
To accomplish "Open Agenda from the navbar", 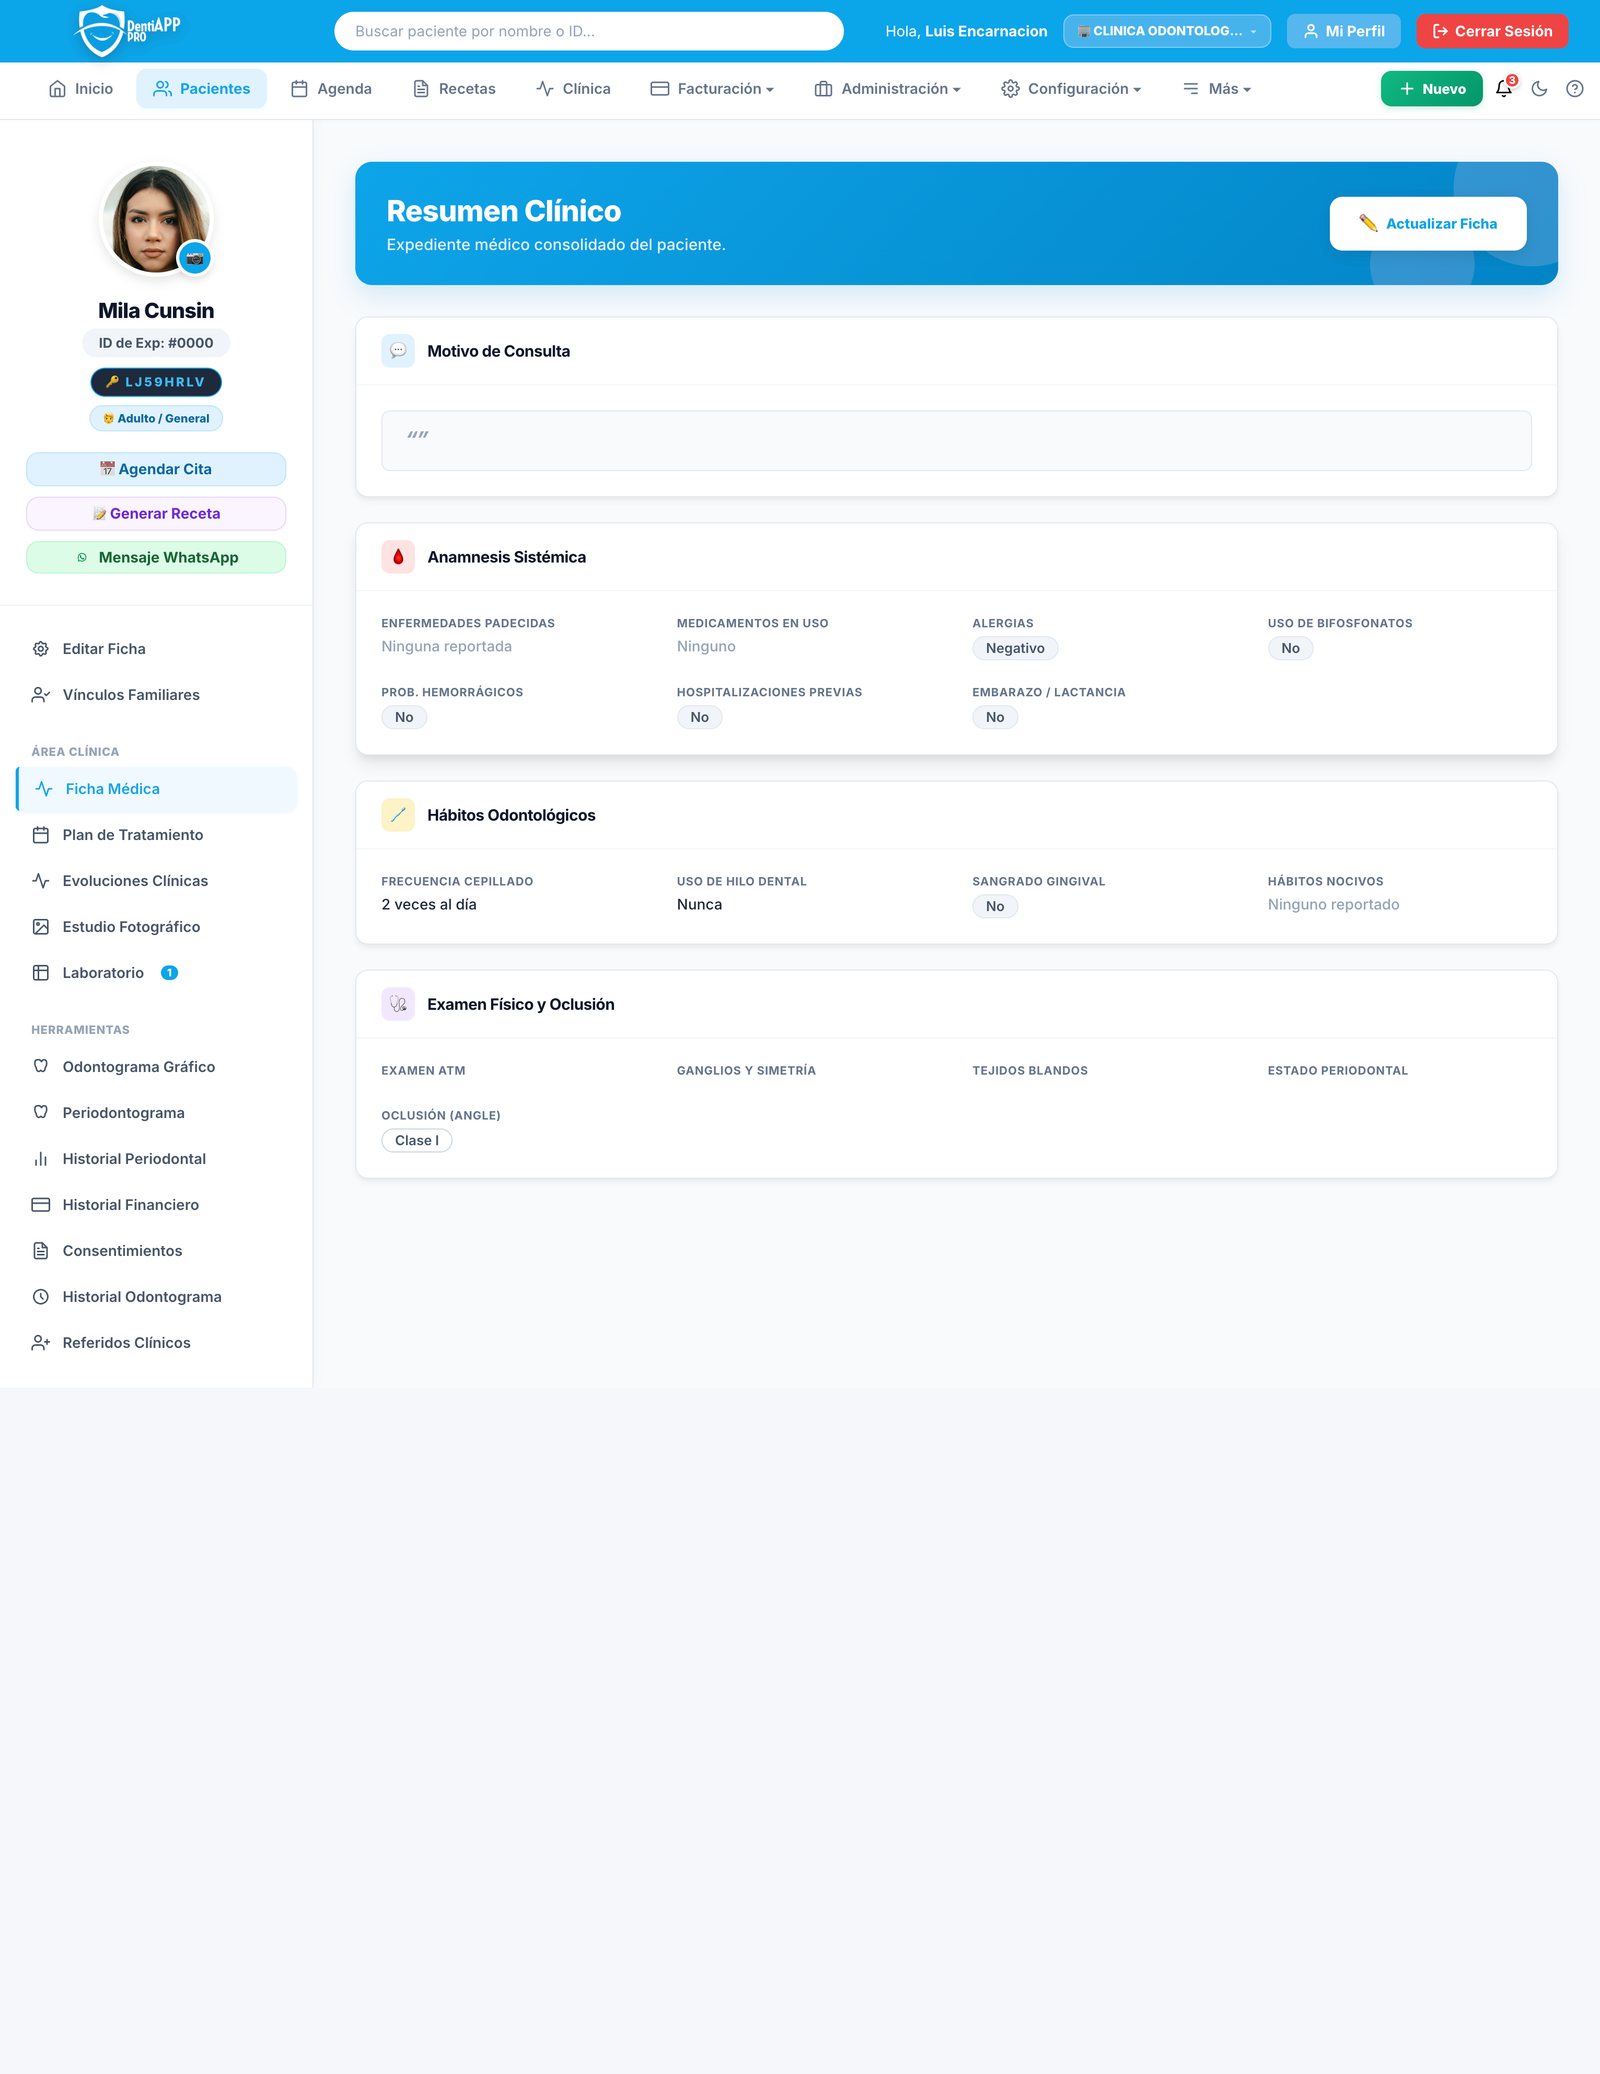I will (x=331, y=89).
